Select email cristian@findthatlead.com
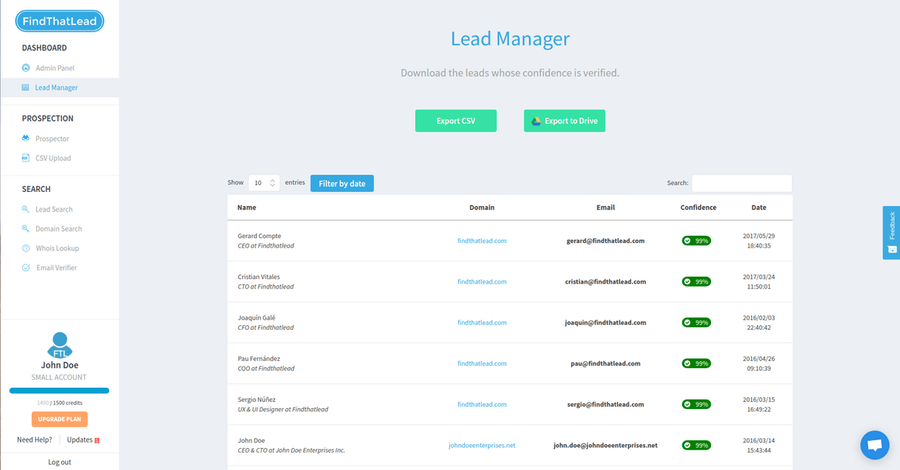The image size is (900, 470). point(606,281)
